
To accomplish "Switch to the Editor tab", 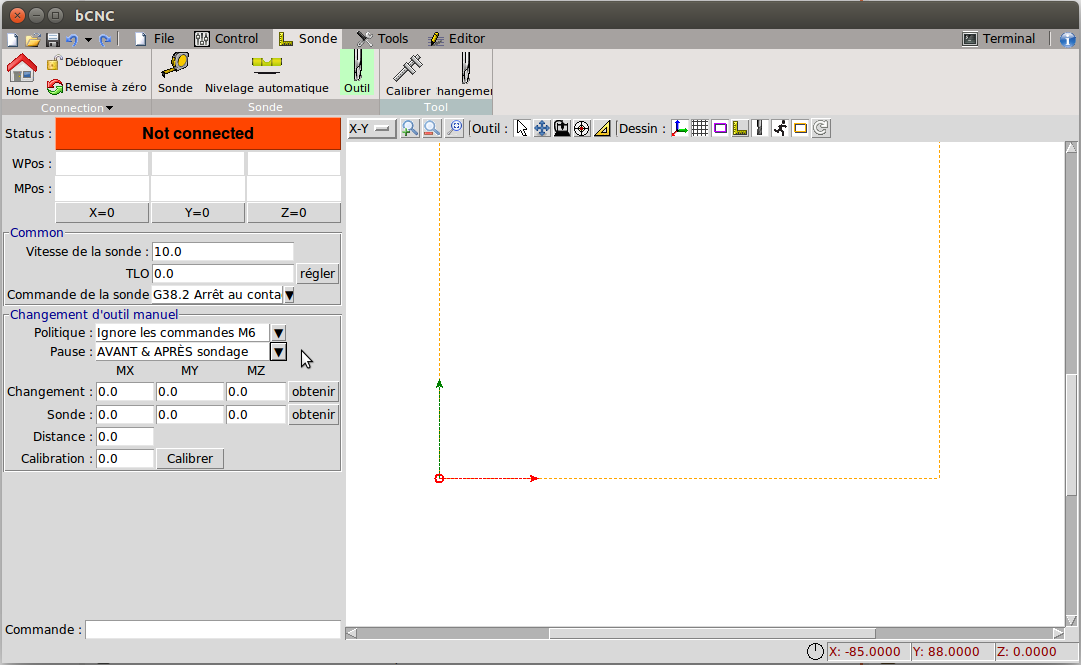I will point(456,39).
